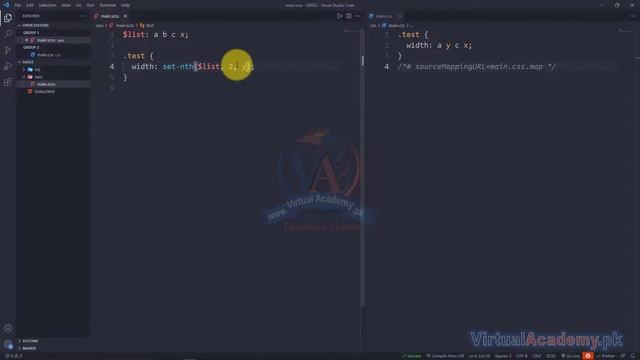The height and width of the screenshot is (360, 640).
Task: Click the sourceMappingURL comment line
Action: tap(477, 67)
